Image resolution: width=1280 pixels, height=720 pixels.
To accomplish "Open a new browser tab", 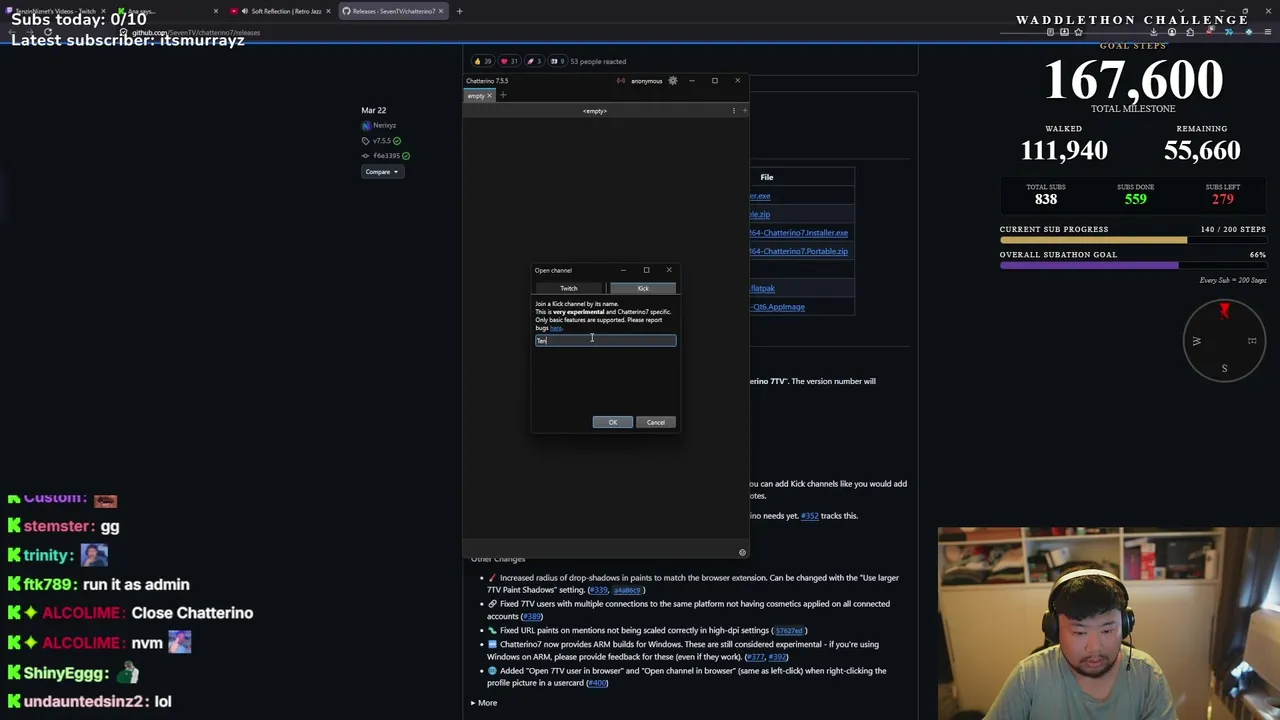I will (459, 11).
